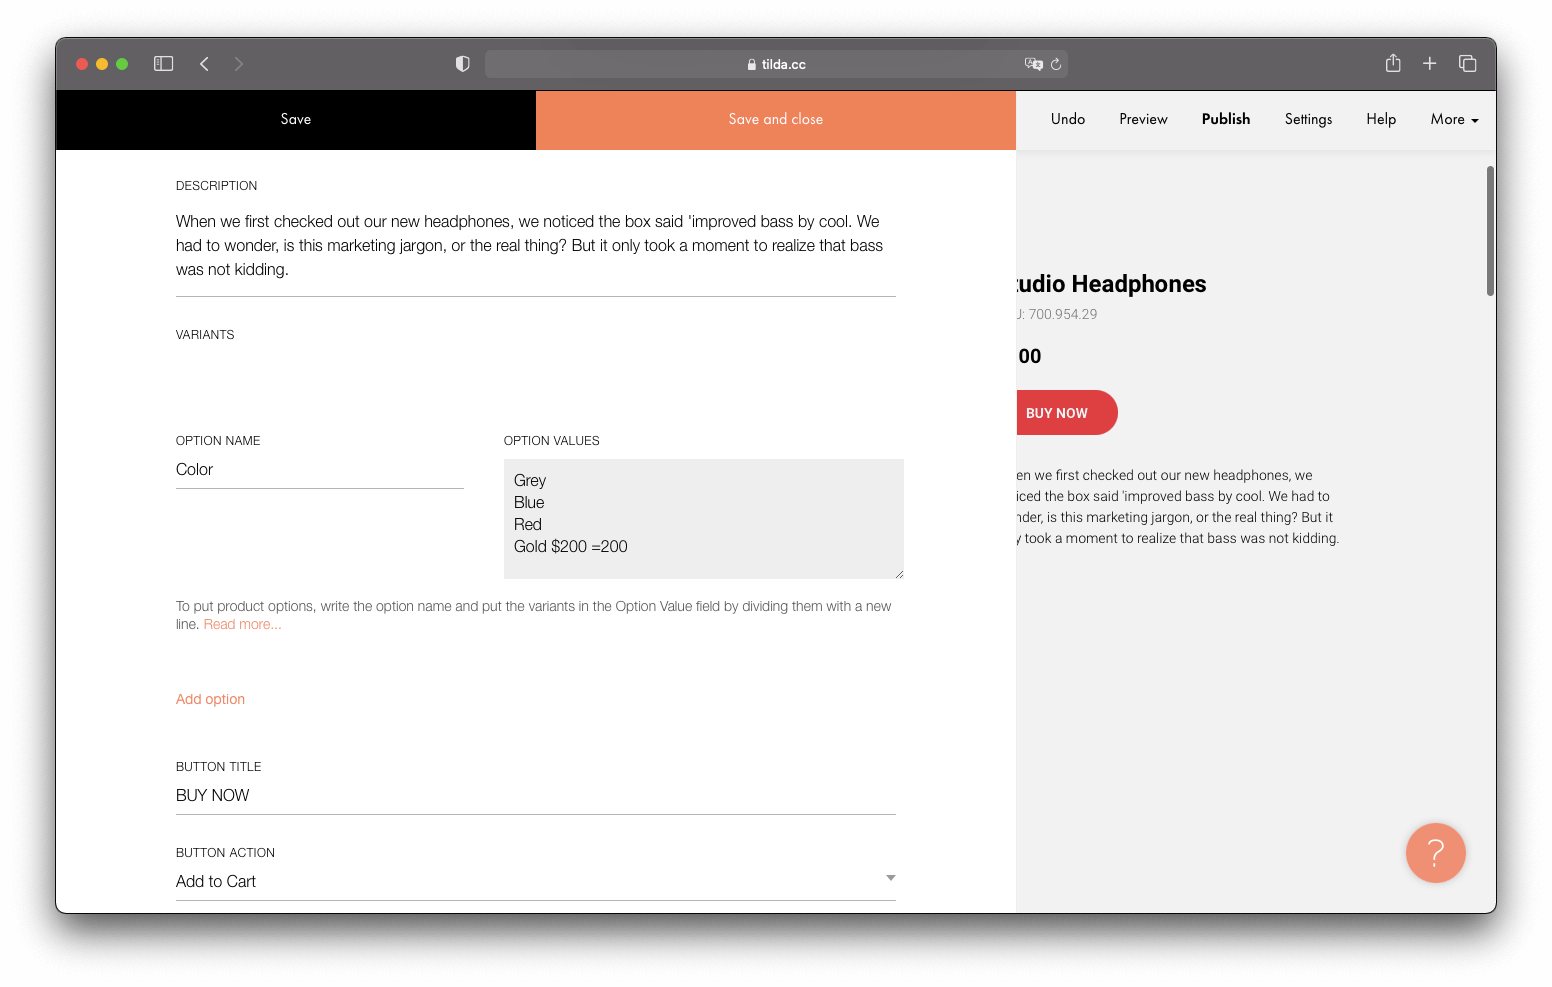Click the Color option name field
This screenshot has height=987, width=1552.
[x=318, y=469]
